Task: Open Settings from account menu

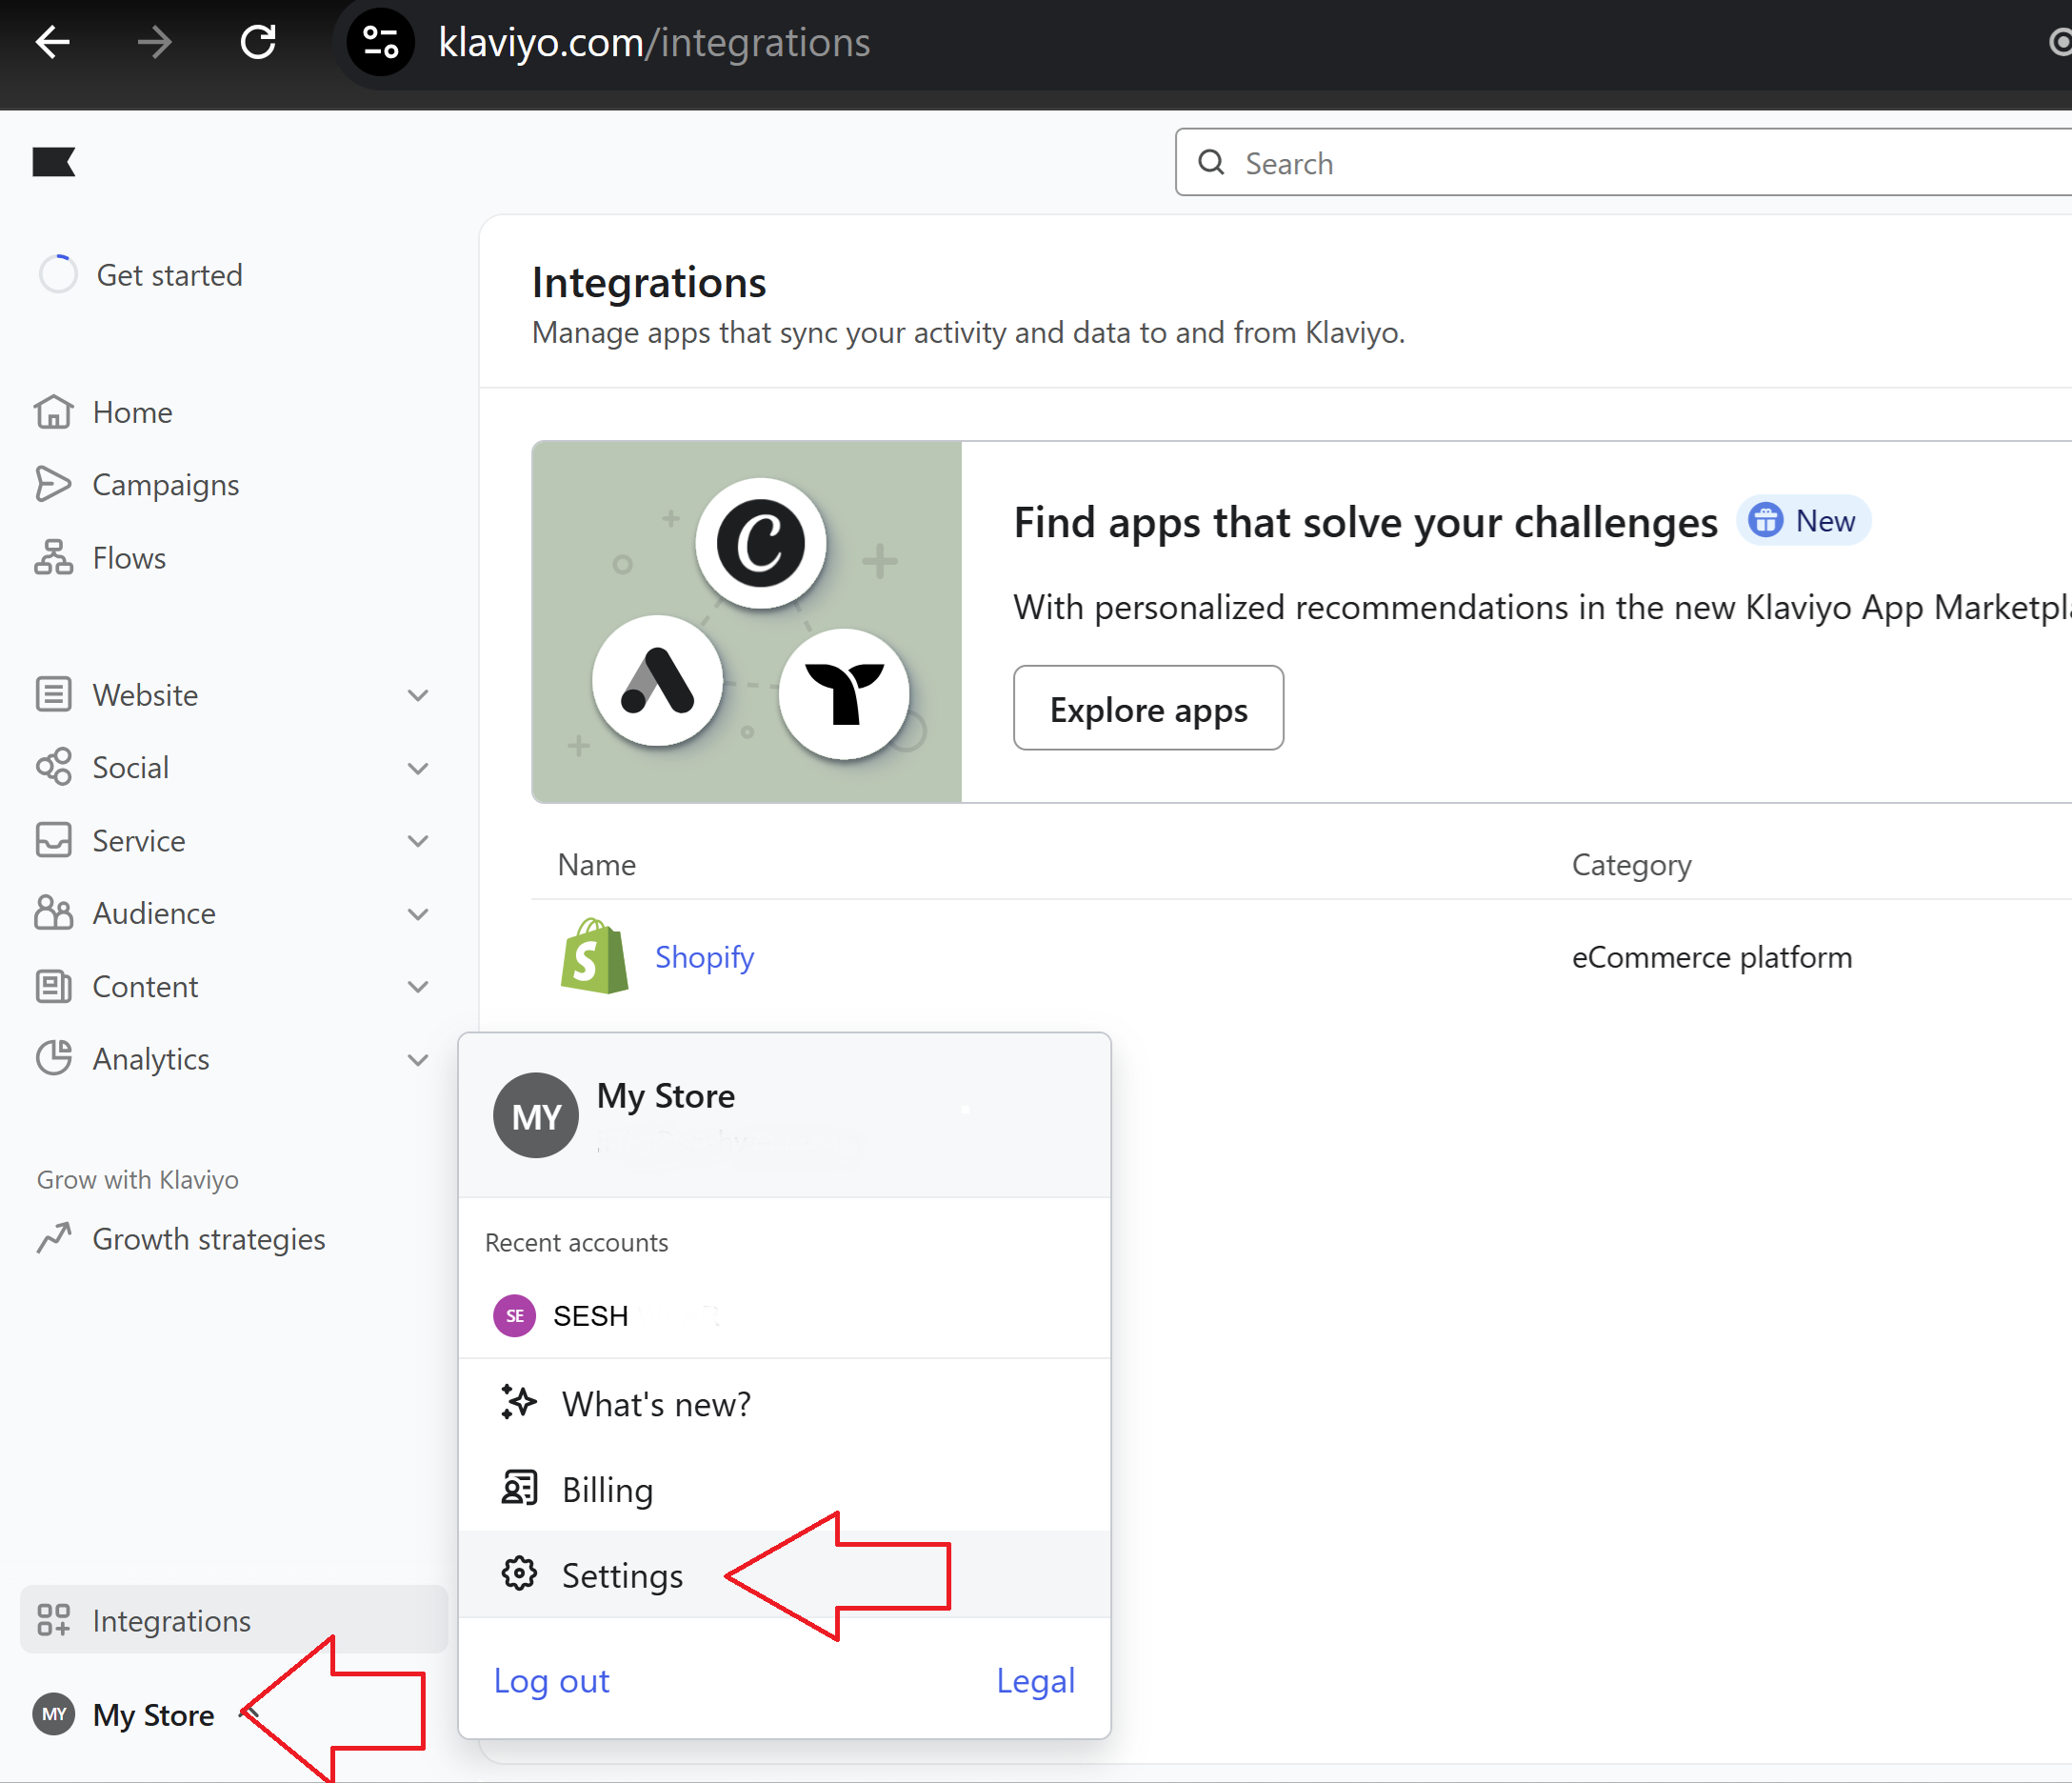Action: coord(622,1575)
